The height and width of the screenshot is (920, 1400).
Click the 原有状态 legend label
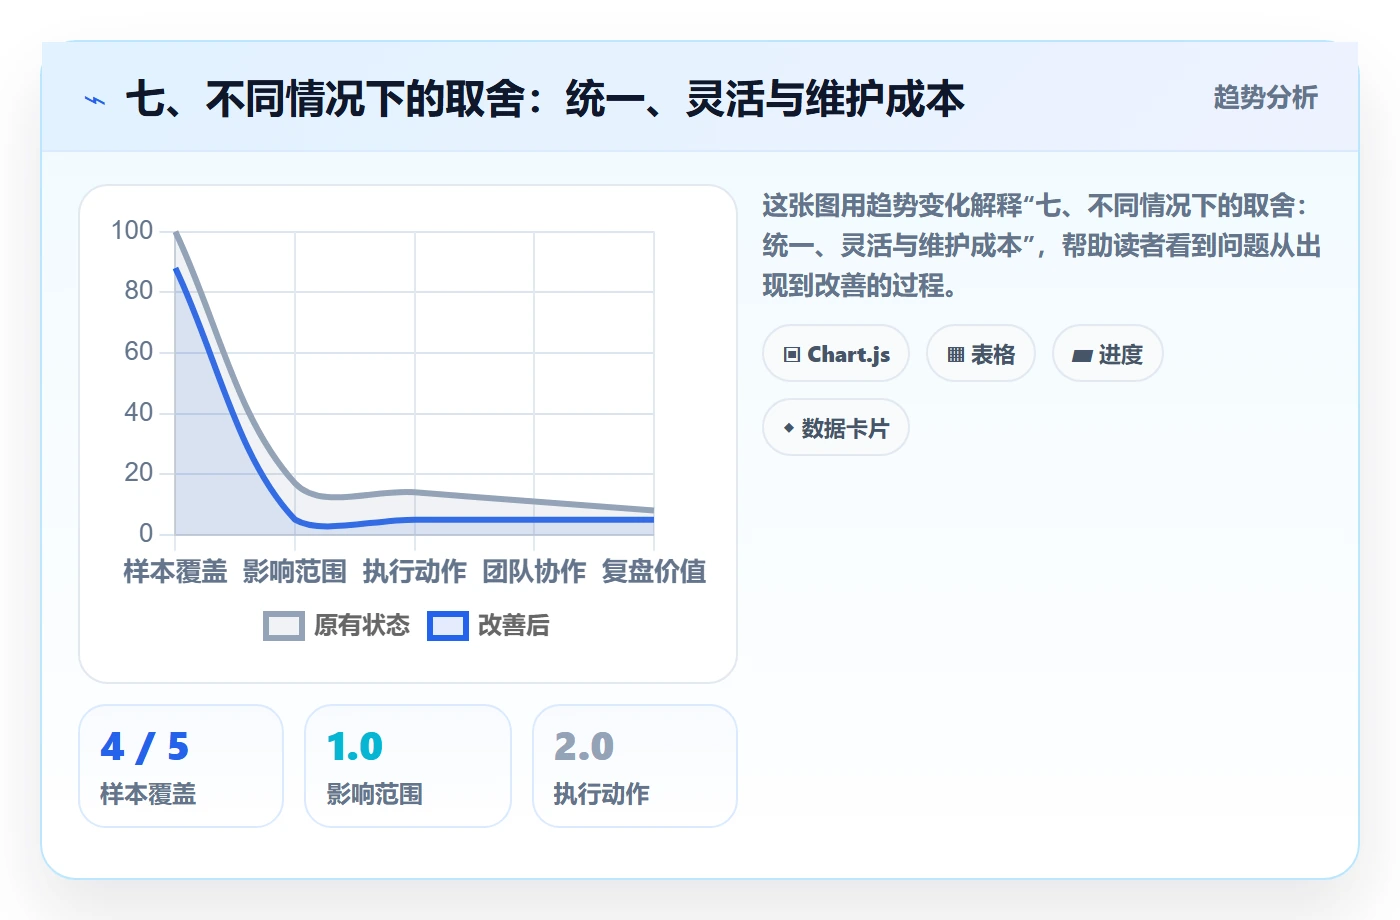[x=362, y=626]
